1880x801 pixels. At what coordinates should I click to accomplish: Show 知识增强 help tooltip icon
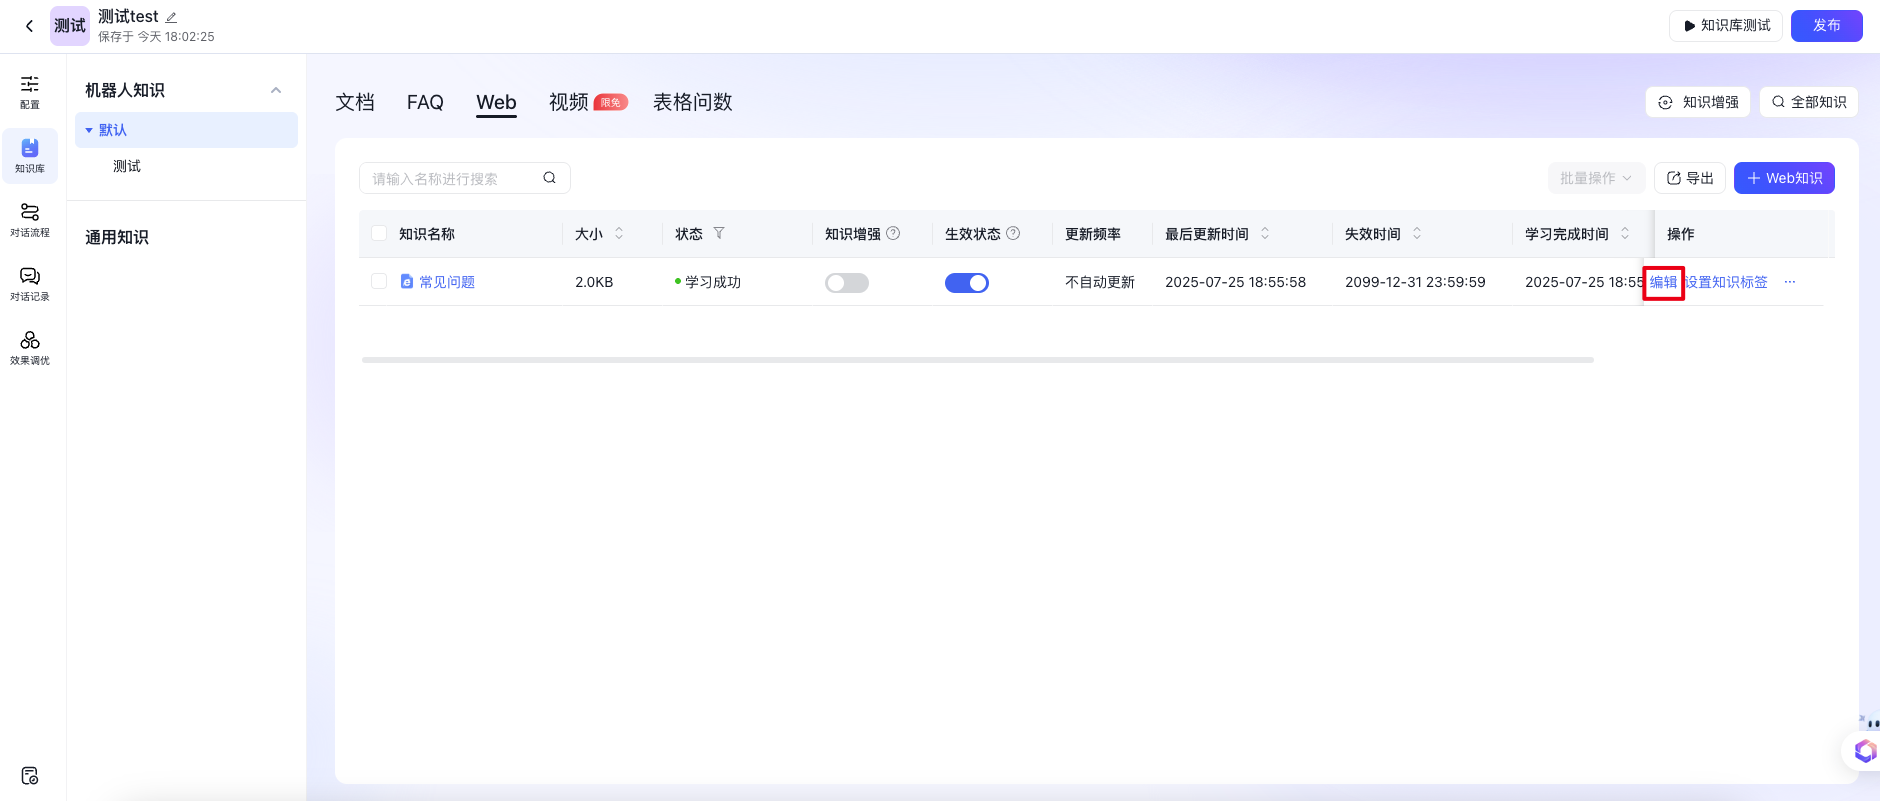click(x=894, y=233)
